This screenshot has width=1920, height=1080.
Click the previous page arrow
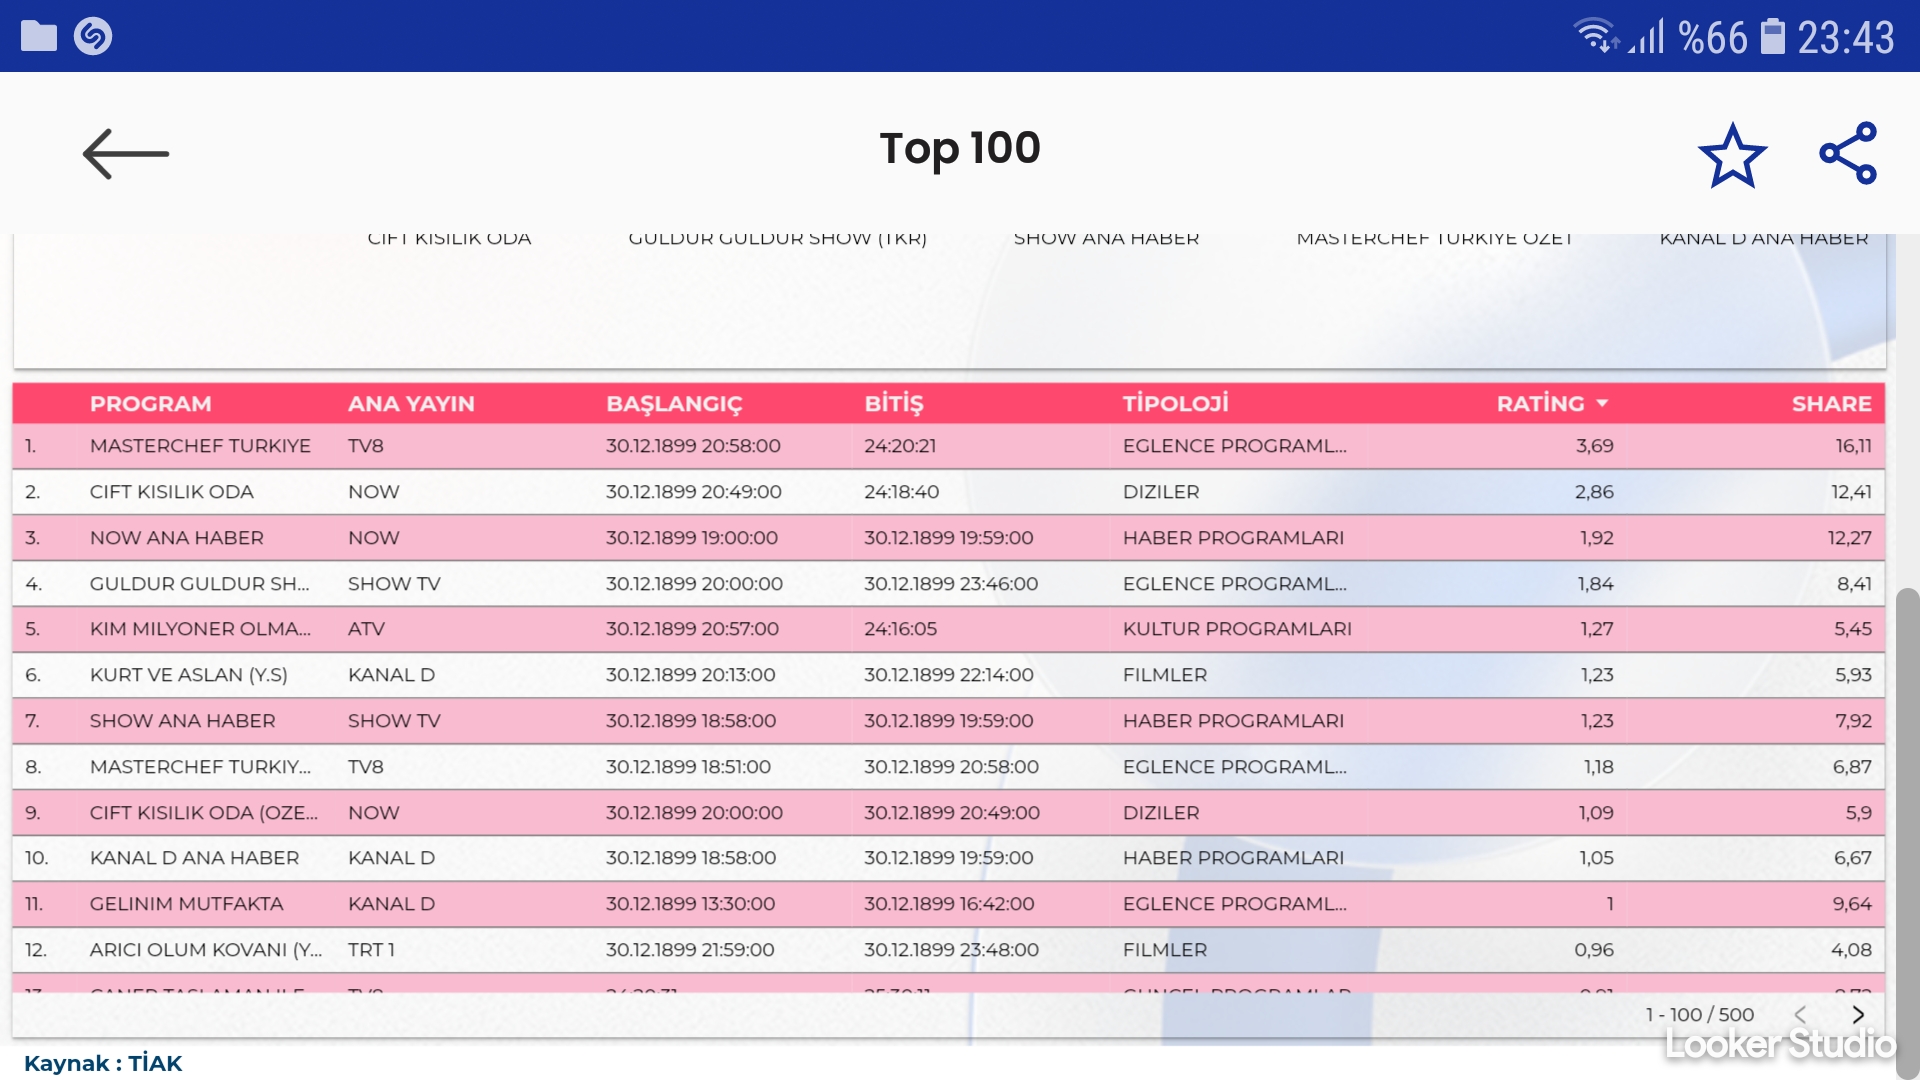tap(1800, 1014)
